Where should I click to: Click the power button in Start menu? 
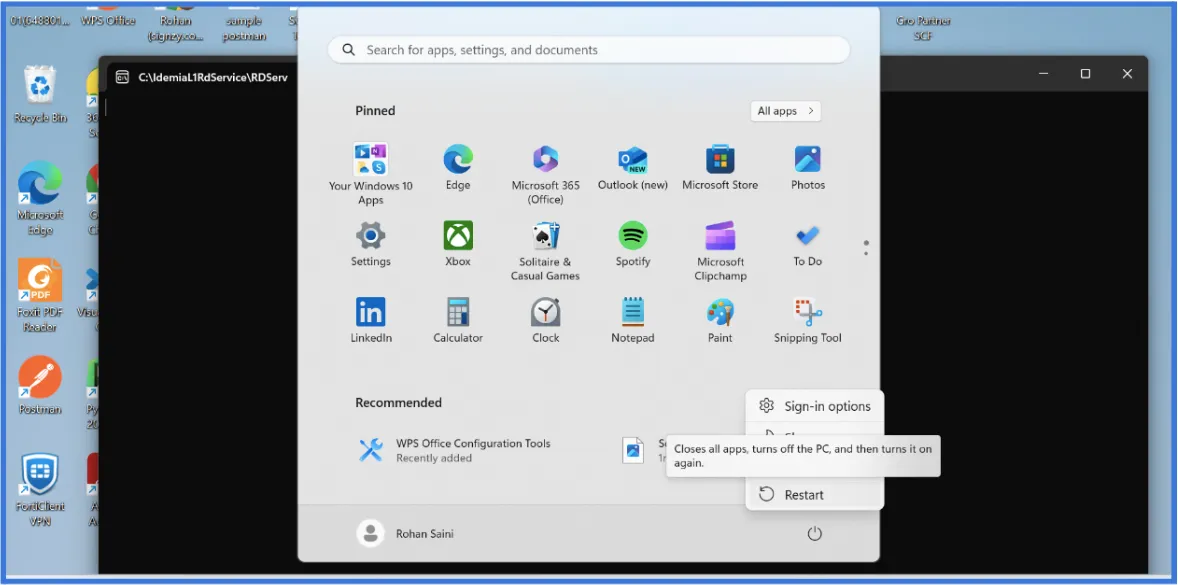[814, 534]
